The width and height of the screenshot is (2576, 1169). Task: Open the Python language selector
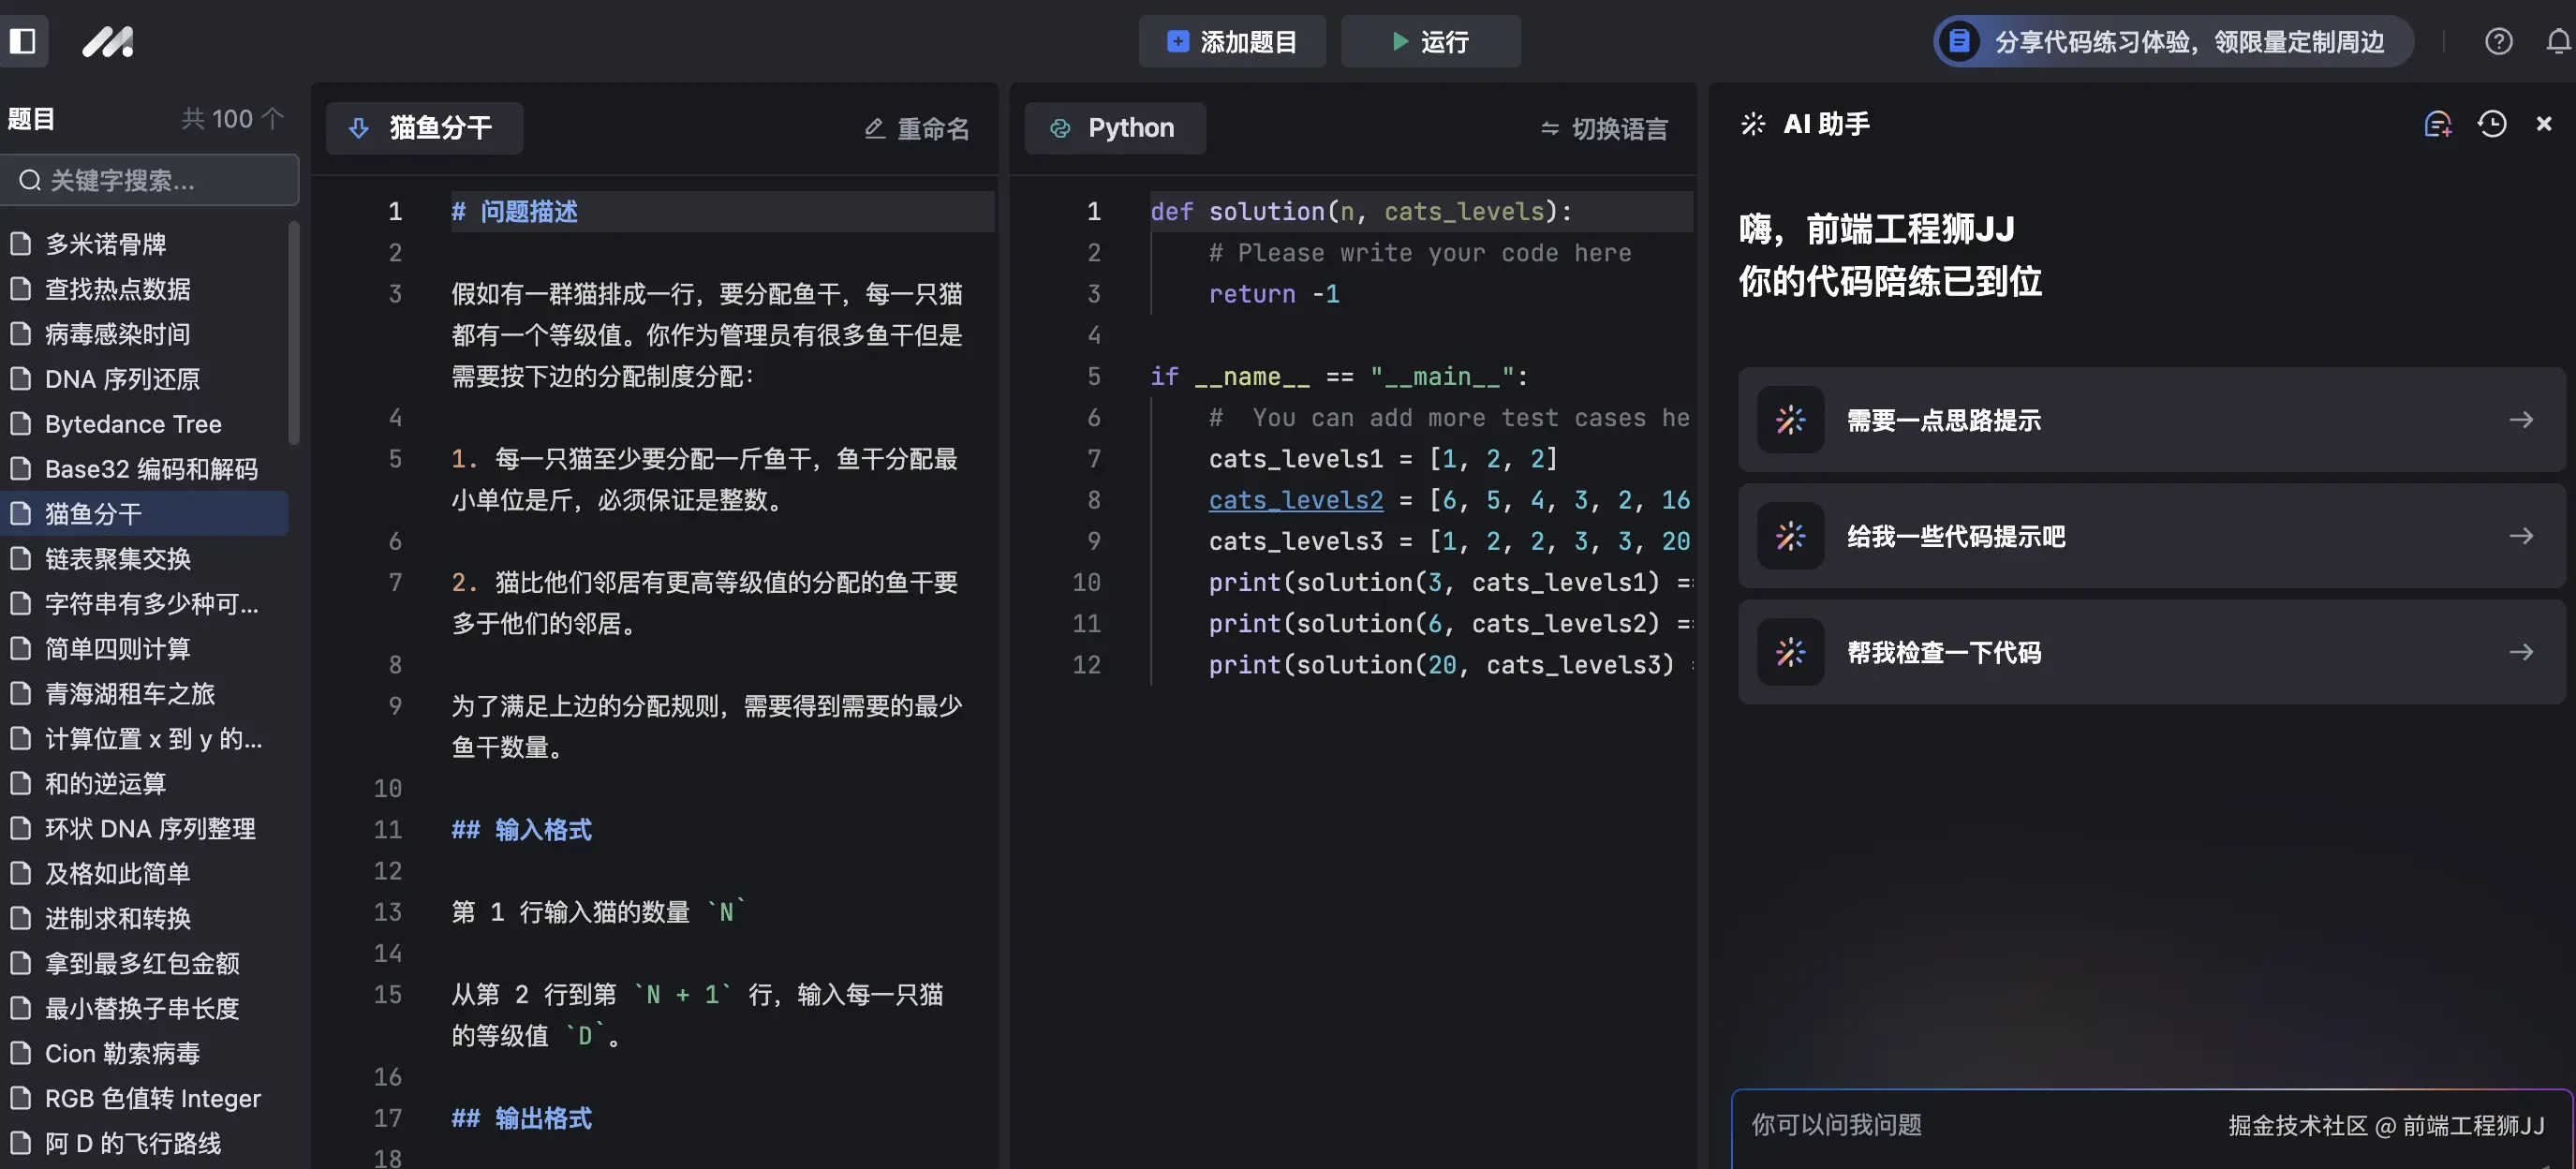pos(1114,128)
